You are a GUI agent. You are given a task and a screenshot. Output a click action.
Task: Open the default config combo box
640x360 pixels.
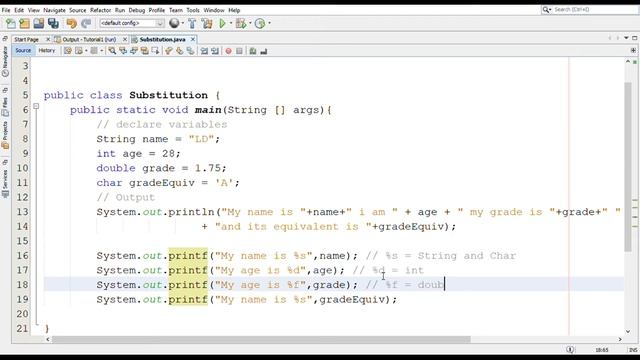point(132,23)
